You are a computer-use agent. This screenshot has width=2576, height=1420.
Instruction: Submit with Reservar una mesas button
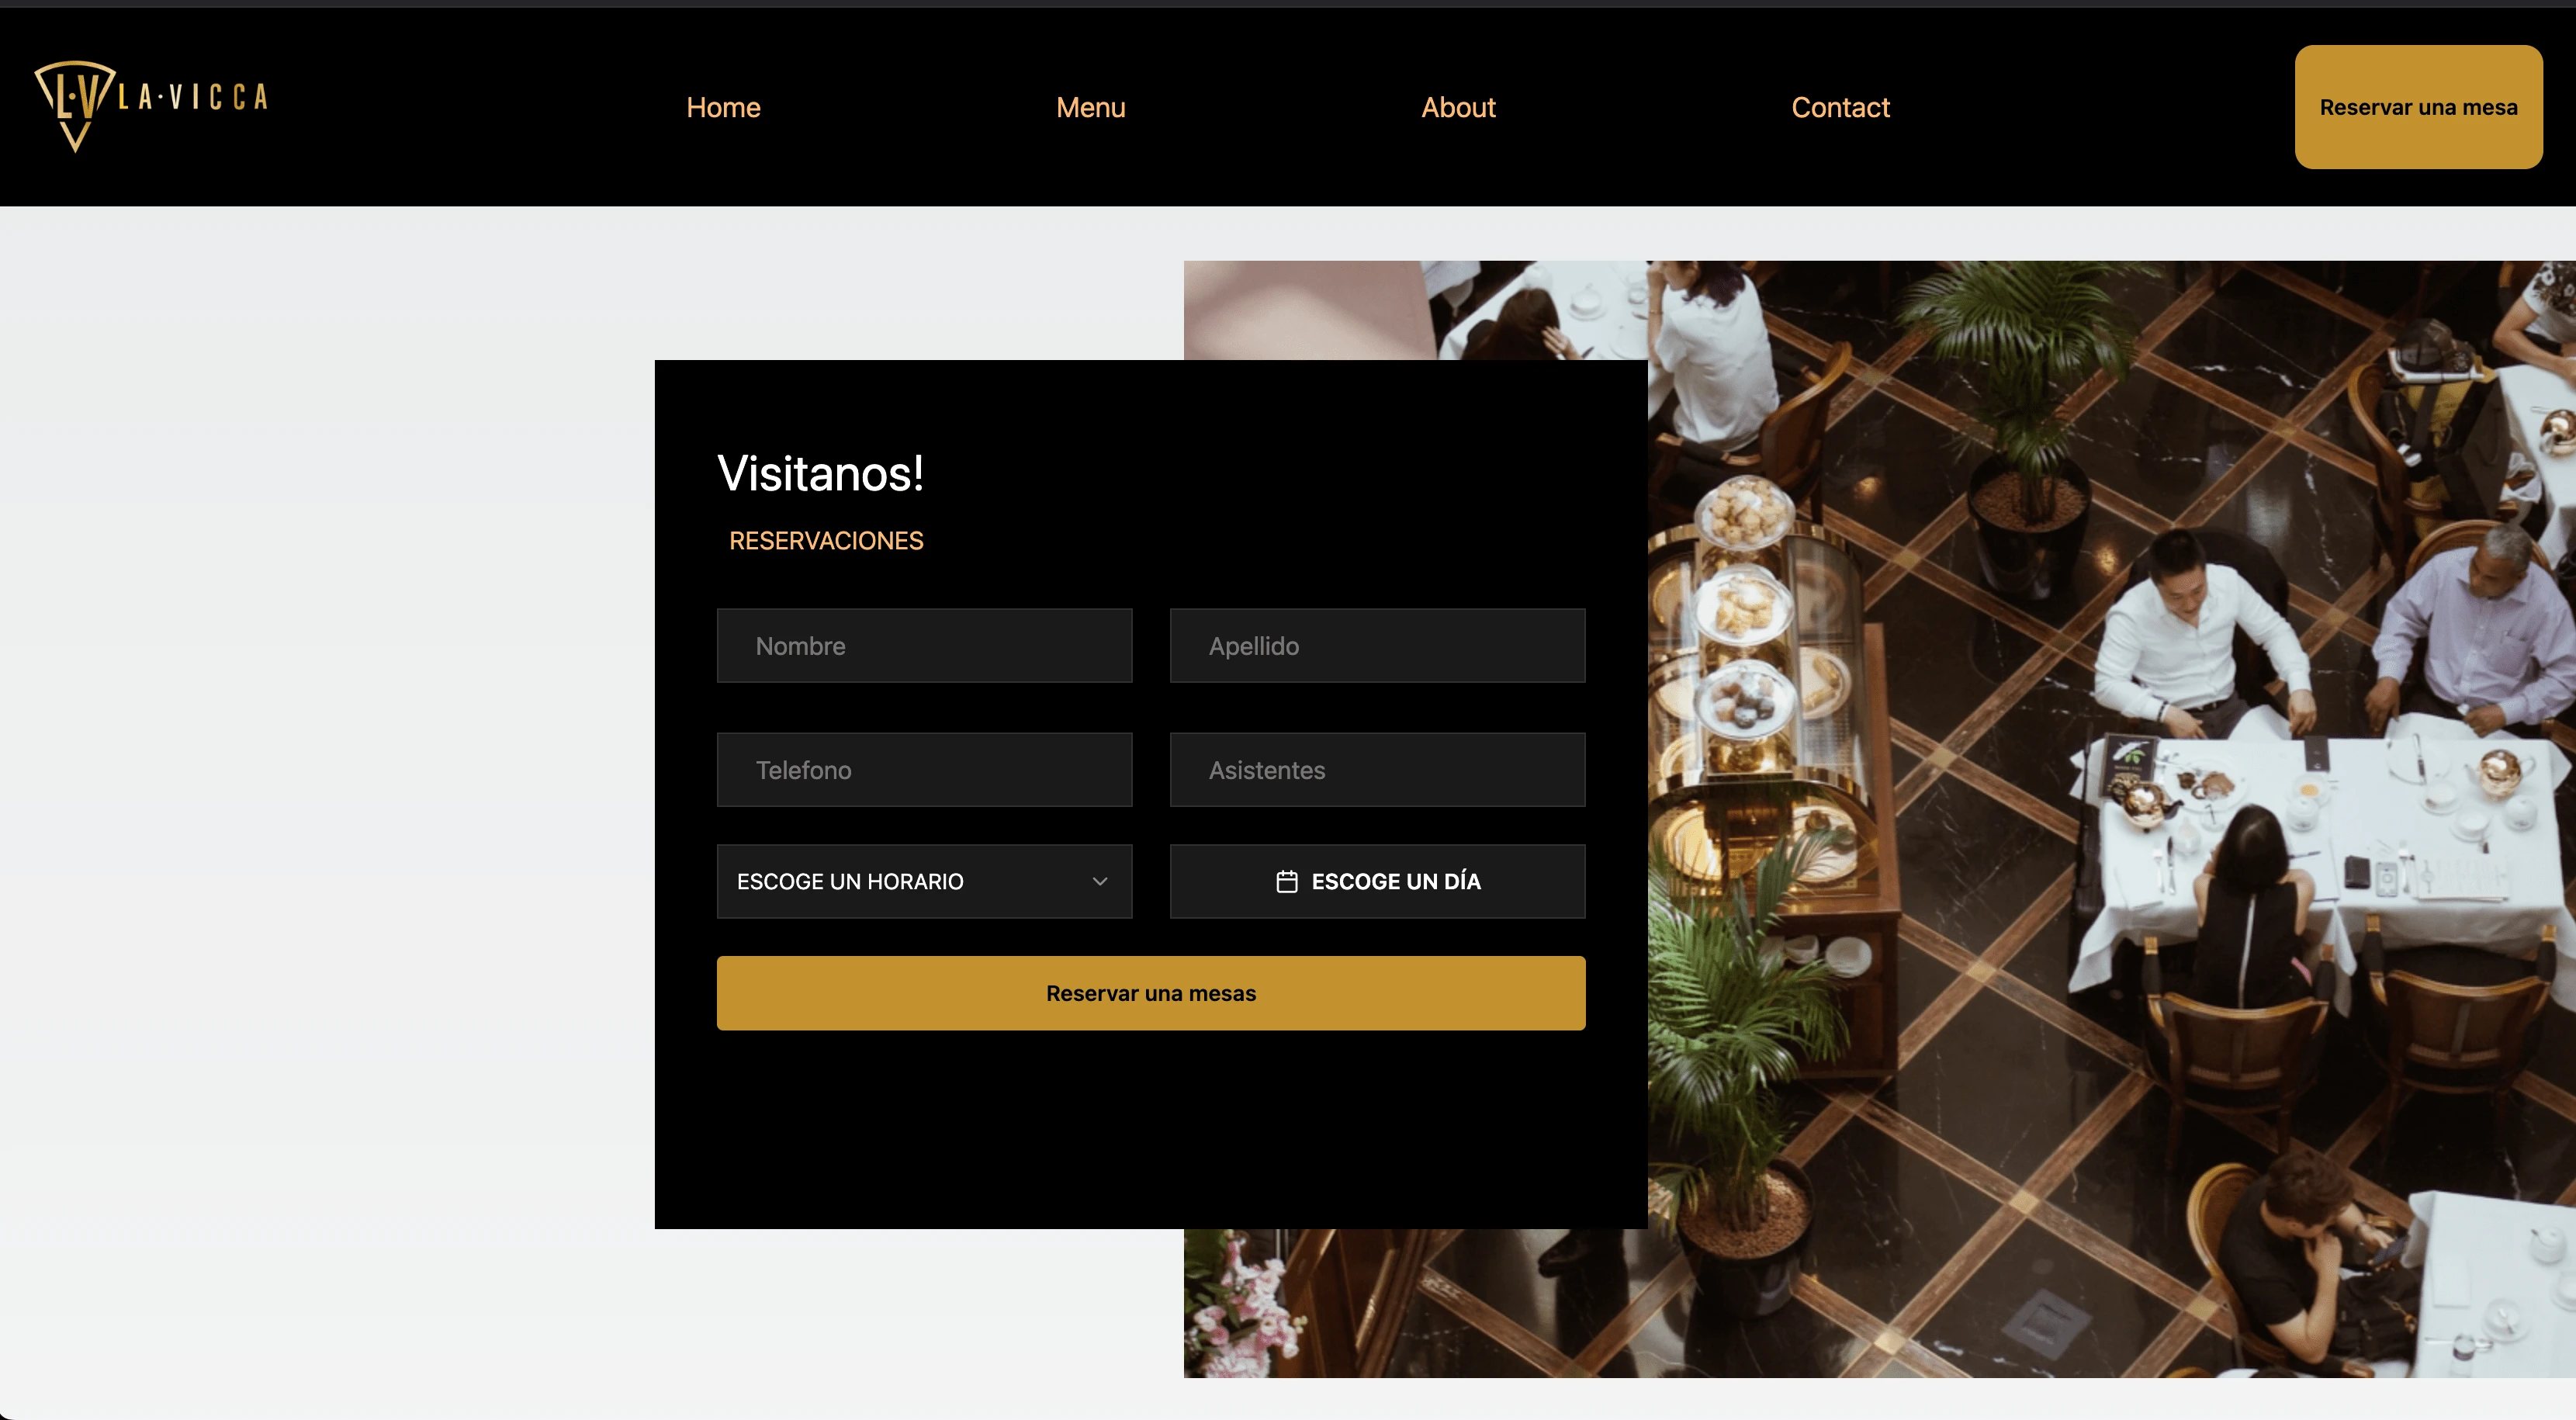click(1151, 993)
